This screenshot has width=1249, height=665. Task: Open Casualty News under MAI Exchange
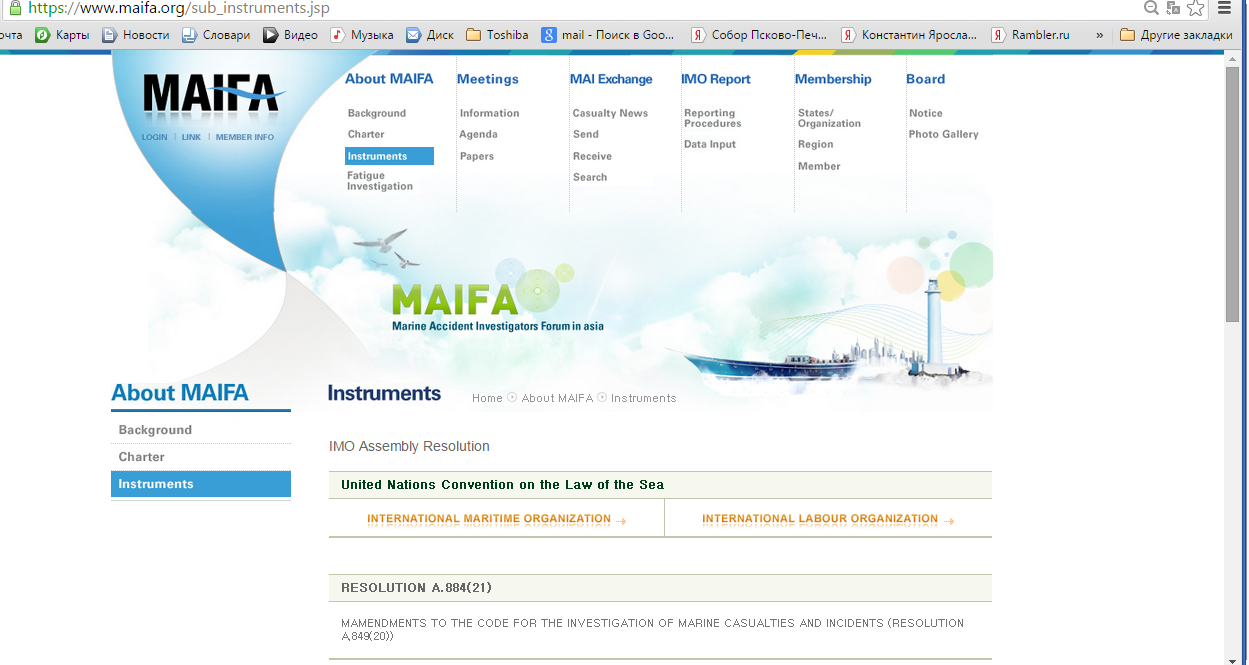pyautogui.click(x=610, y=113)
